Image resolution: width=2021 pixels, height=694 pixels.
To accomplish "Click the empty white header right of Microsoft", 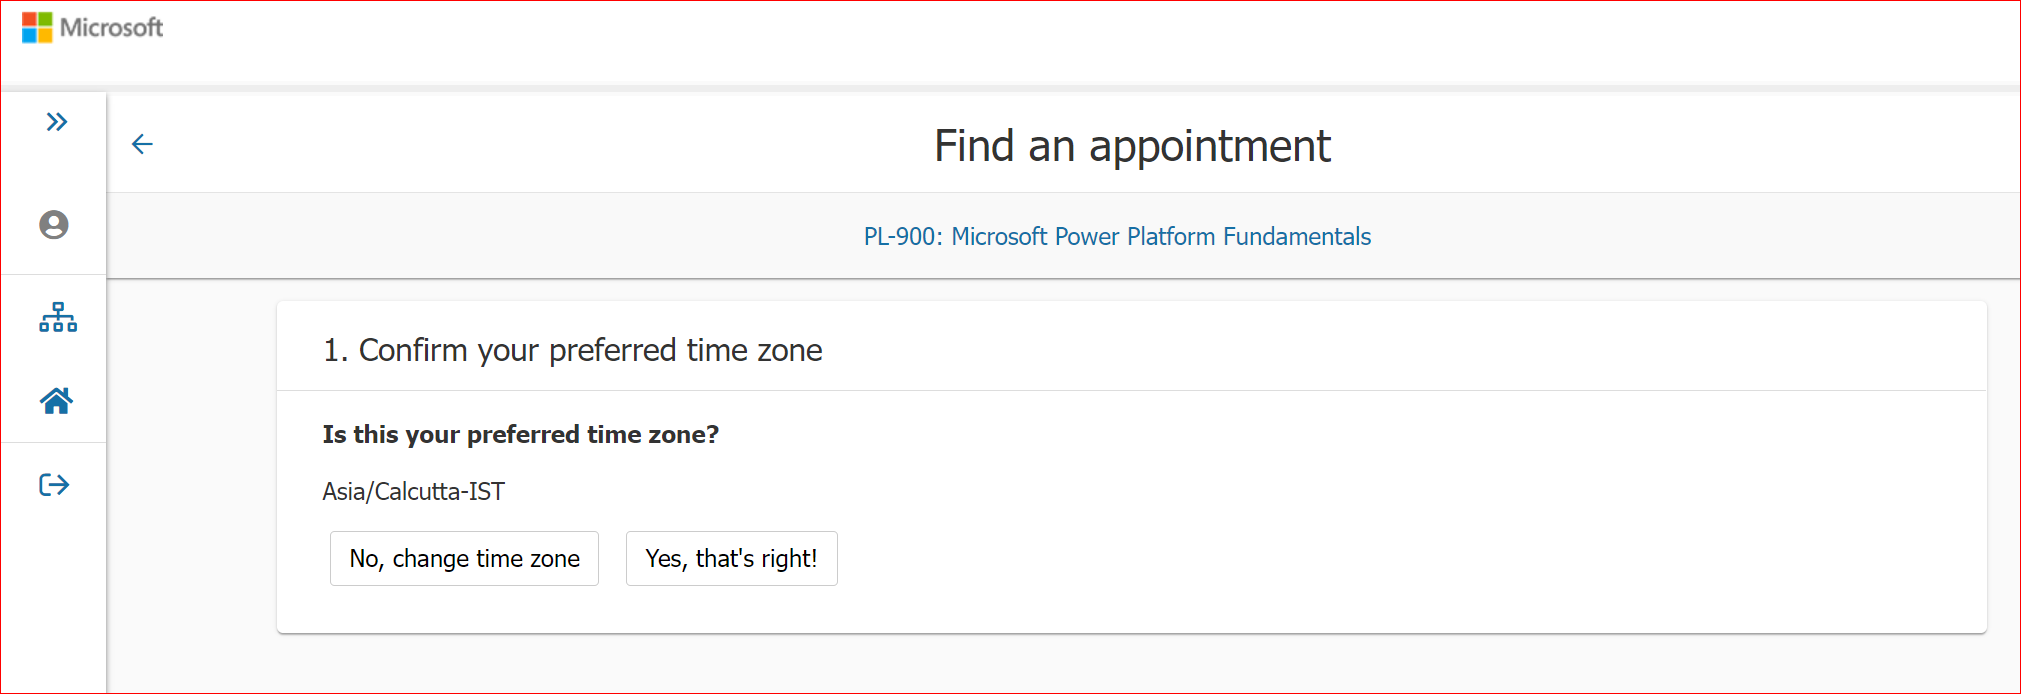I will click(x=1000, y=40).
